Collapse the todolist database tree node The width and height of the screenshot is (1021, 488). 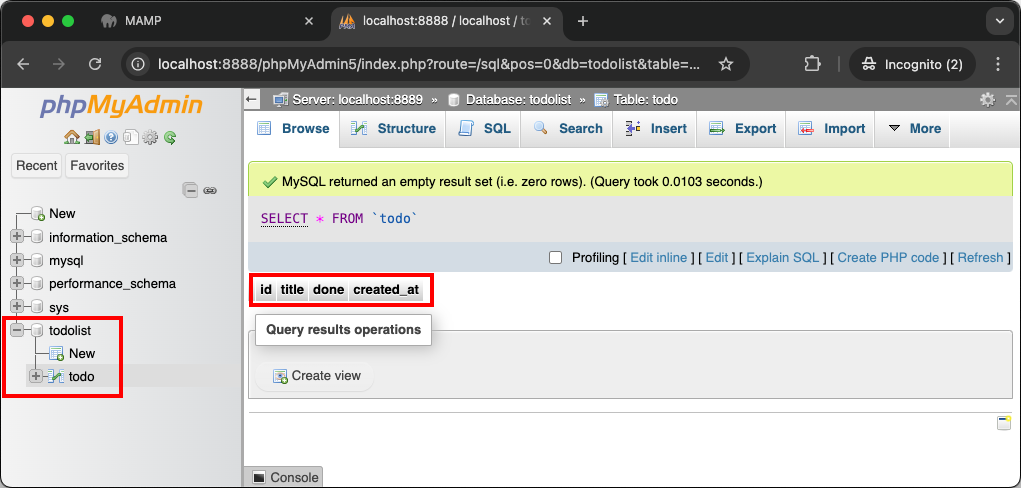click(17, 330)
